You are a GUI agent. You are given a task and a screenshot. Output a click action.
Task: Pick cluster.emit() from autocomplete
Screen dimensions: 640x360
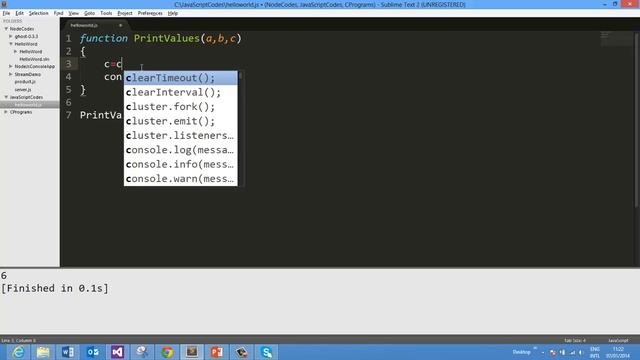[180, 121]
